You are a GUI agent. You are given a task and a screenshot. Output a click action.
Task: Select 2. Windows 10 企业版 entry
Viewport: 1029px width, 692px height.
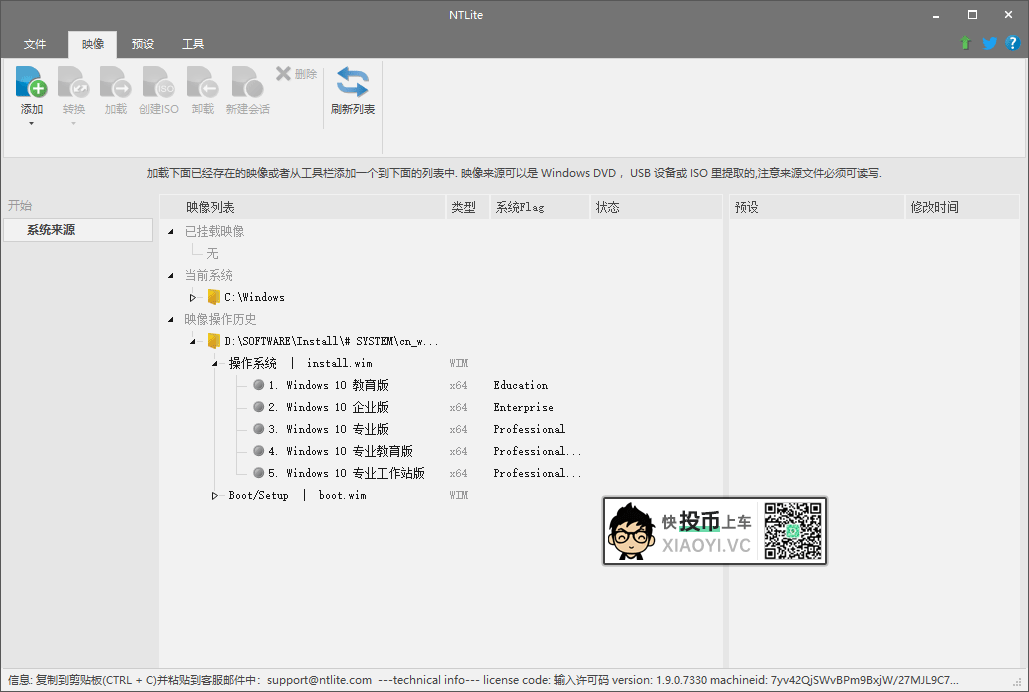pyautogui.click(x=328, y=407)
